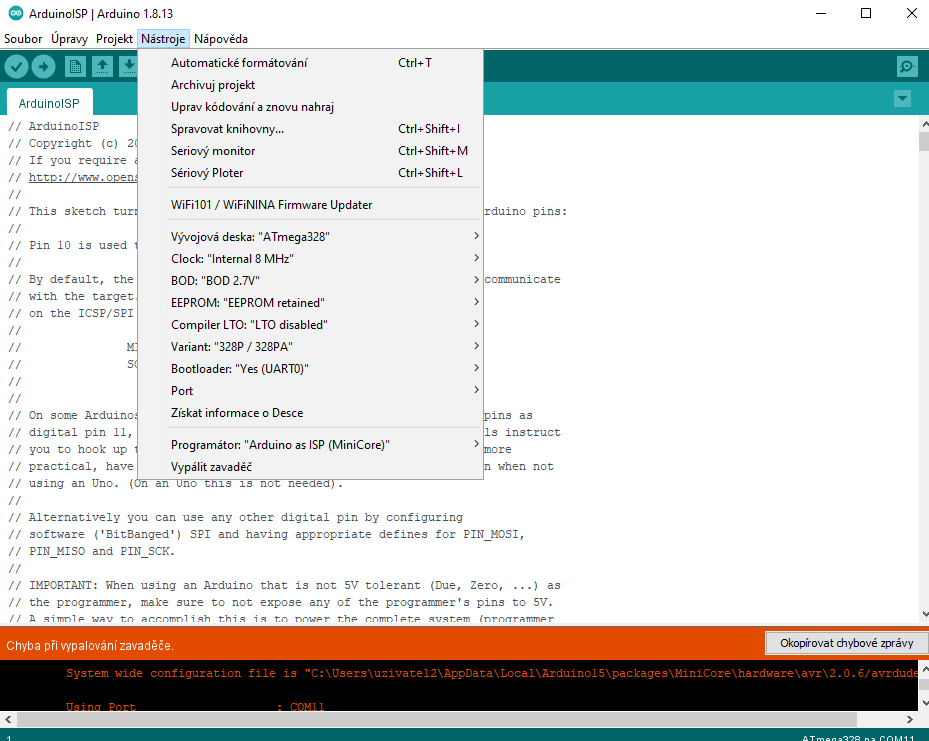Screen dimensions: 929x741
Task: Open the tab options dropdown arrow
Action: 903,99
